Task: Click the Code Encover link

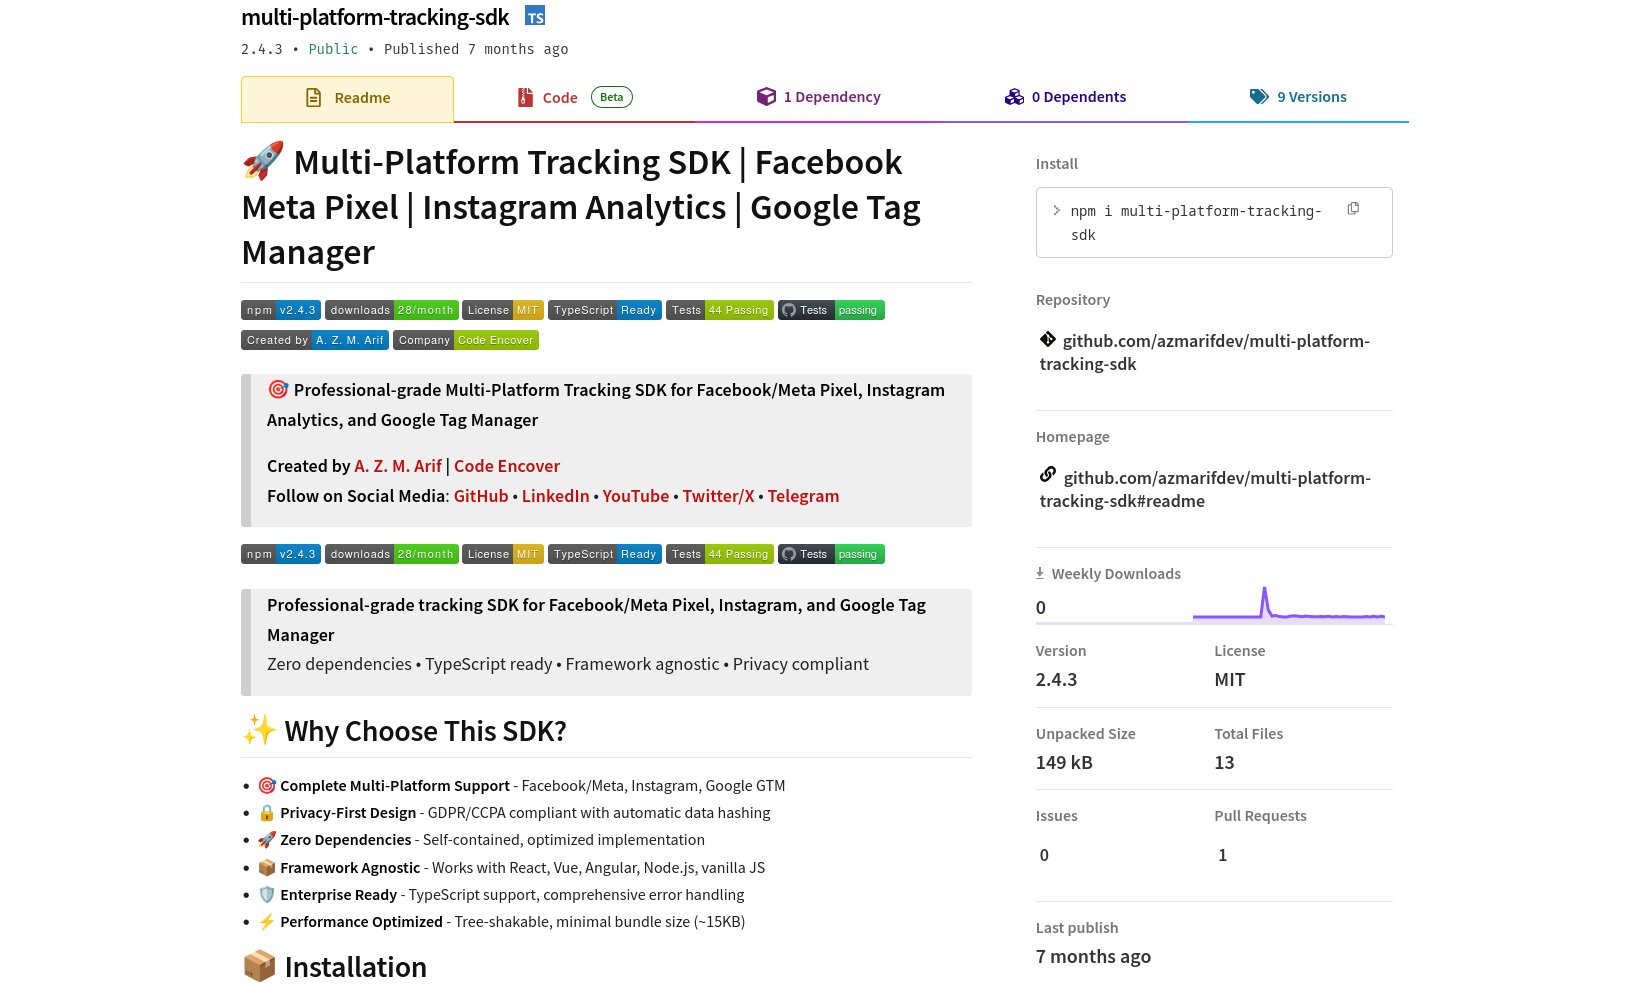Action: coord(507,466)
